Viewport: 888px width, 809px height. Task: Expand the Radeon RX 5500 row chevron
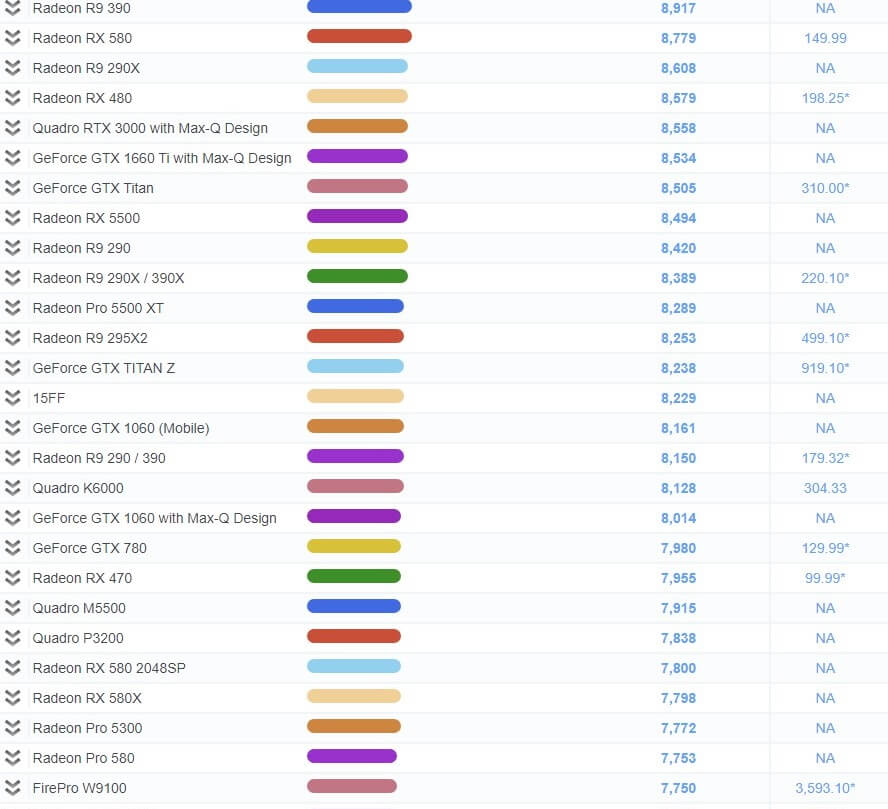(12, 218)
